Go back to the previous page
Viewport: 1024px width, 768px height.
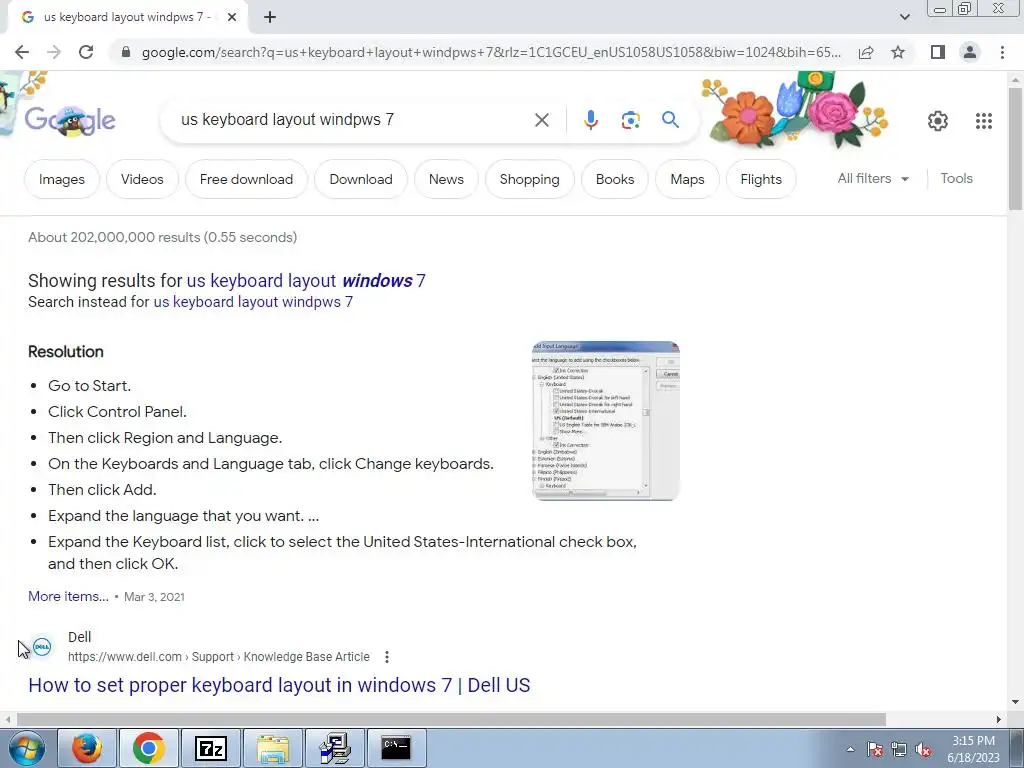tap(22, 52)
